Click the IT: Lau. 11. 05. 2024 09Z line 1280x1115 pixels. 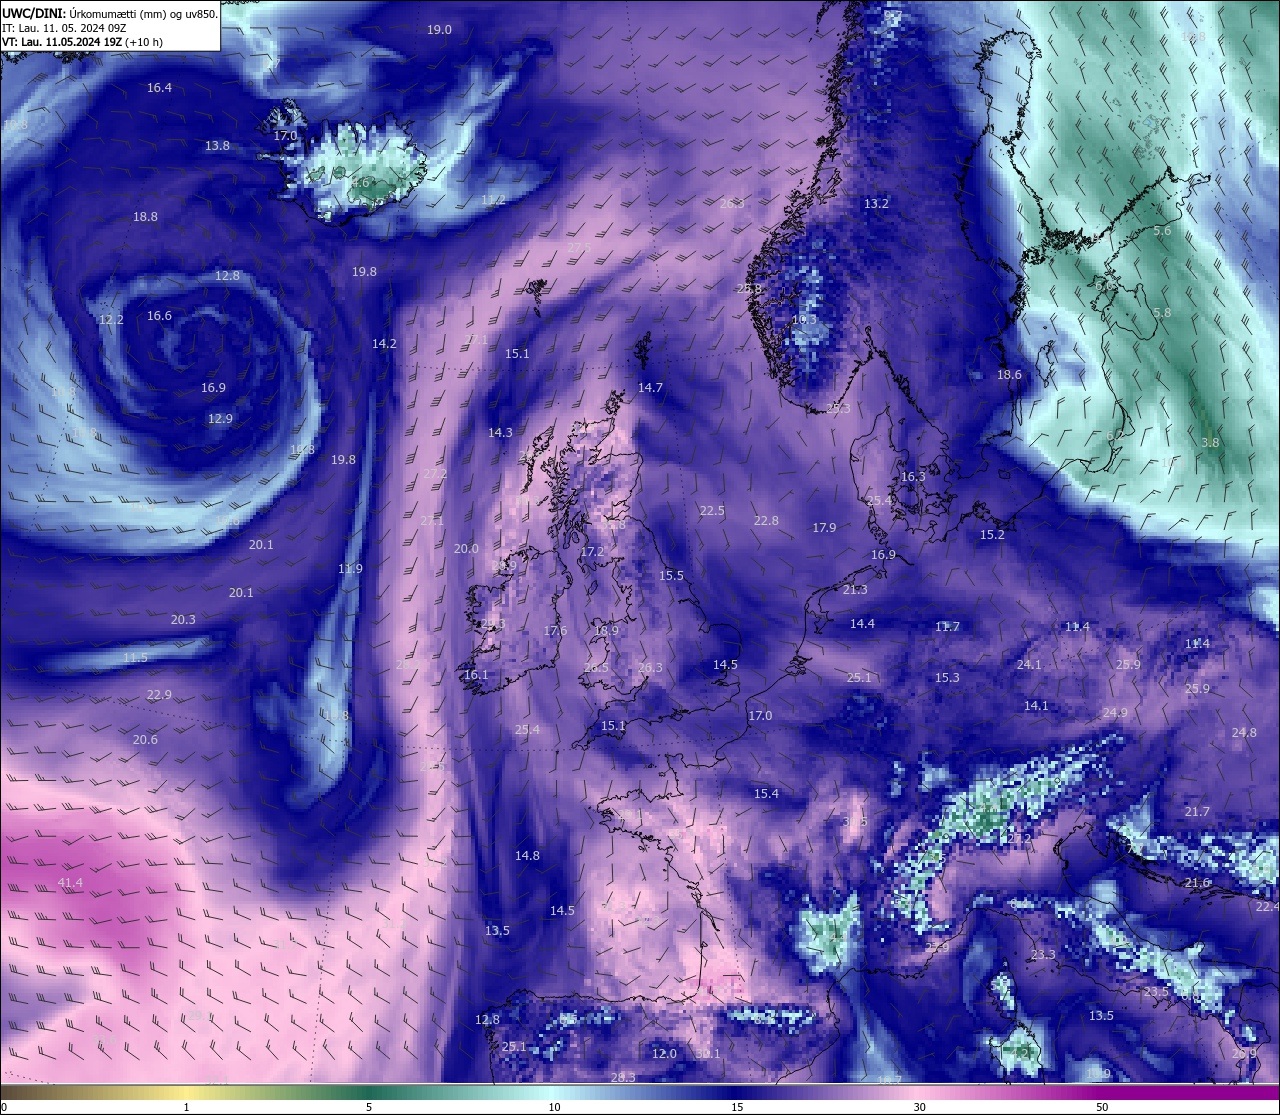[x=64, y=28]
